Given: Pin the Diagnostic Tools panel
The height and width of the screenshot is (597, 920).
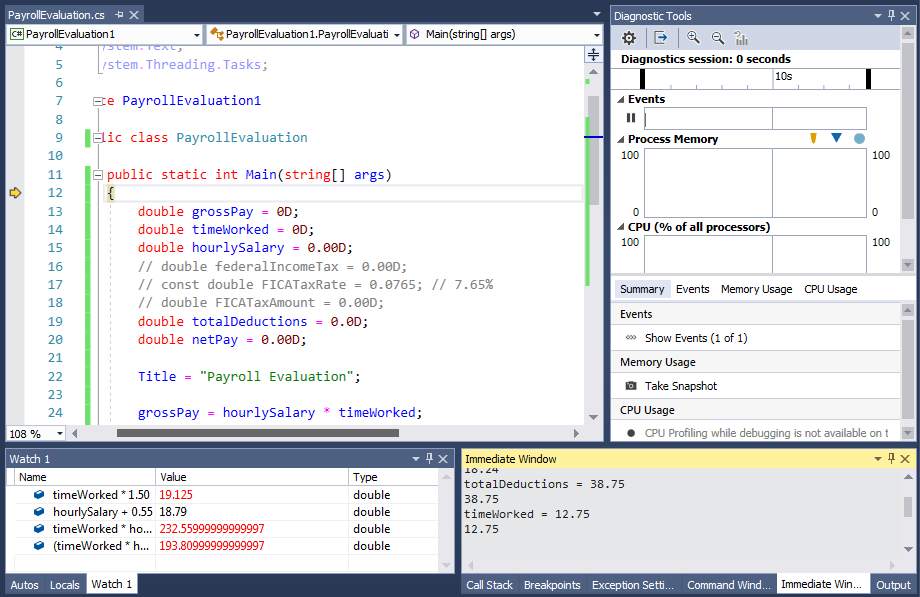Looking at the screenshot, I should pyautogui.click(x=892, y=16).
